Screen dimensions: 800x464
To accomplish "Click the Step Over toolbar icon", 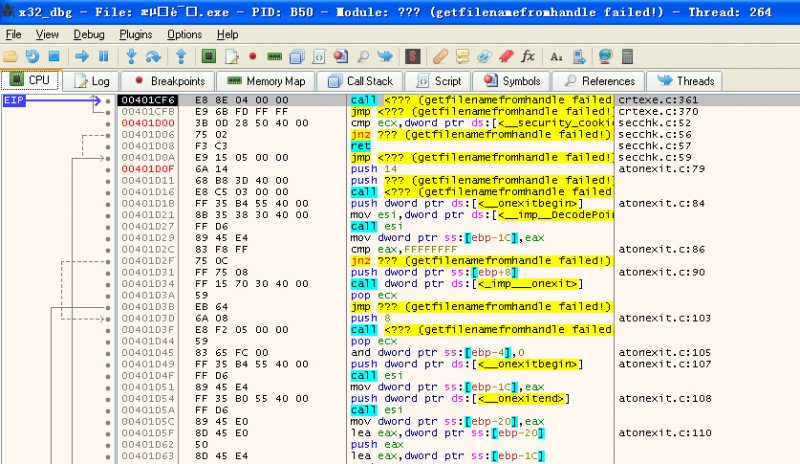I will 153,57.
